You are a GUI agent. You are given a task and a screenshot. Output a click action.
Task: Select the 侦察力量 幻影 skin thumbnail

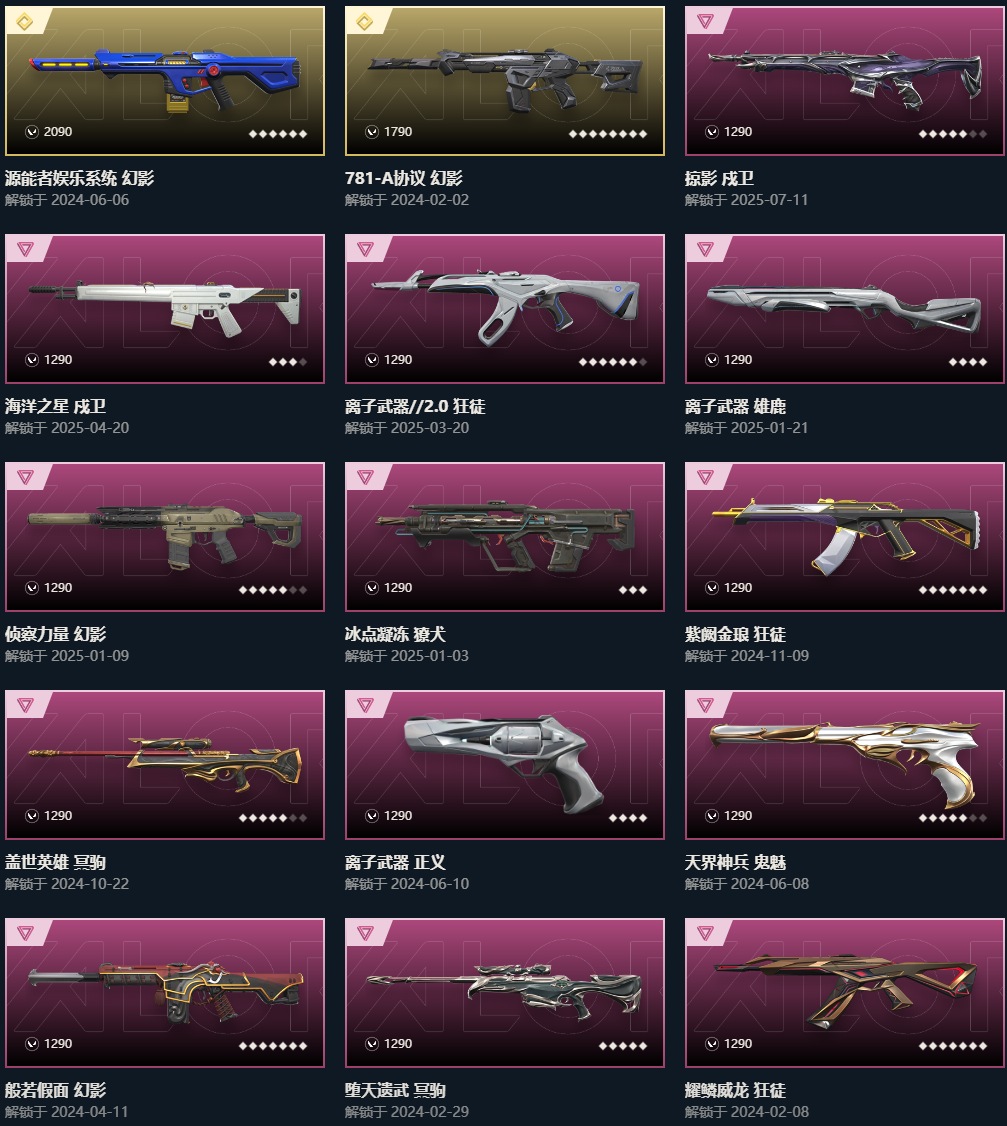(x=164, y=536)
